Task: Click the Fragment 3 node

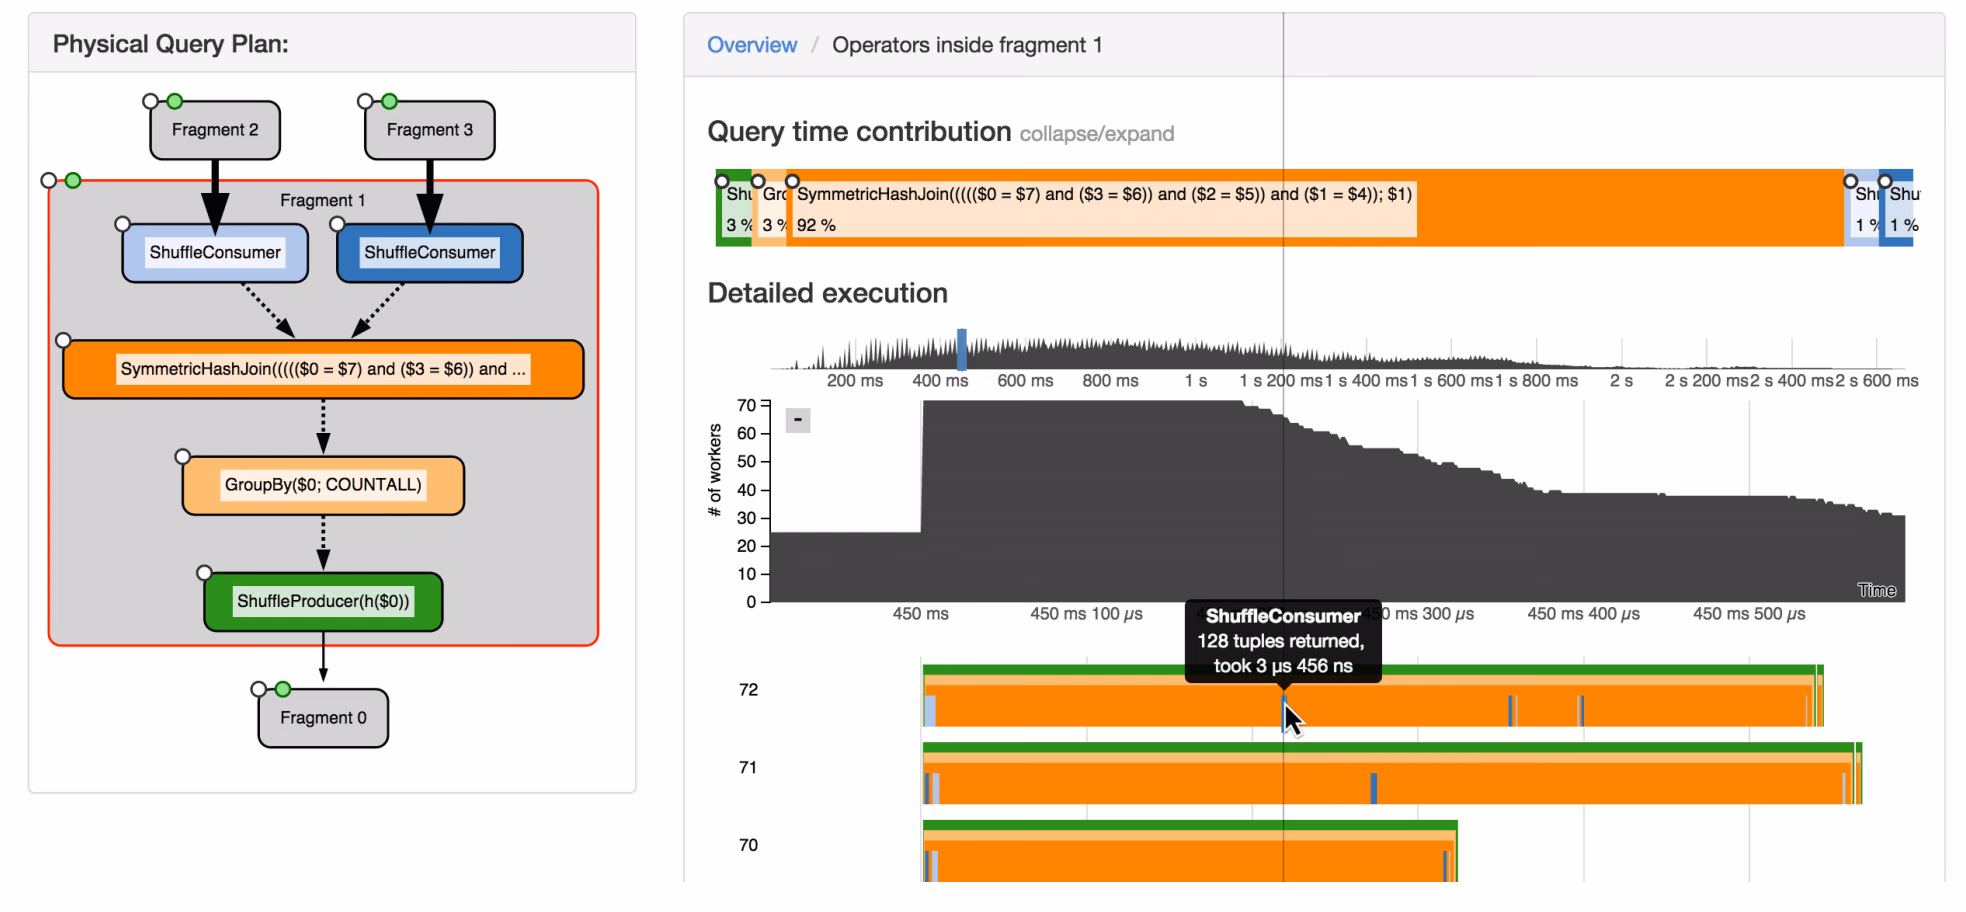Action: (430, 130)
